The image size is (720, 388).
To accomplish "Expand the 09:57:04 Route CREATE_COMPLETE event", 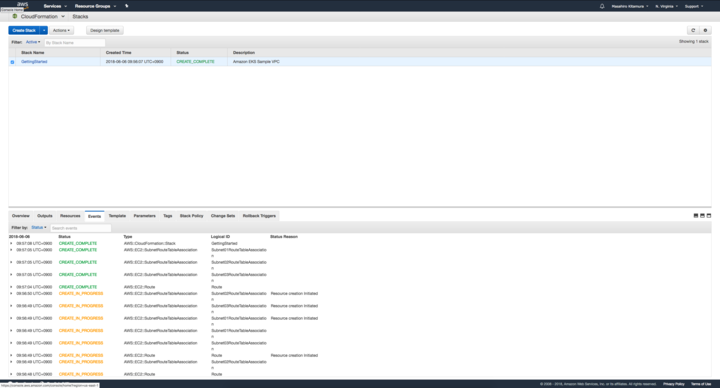I will pyautogui.click(x=11, y=287).
